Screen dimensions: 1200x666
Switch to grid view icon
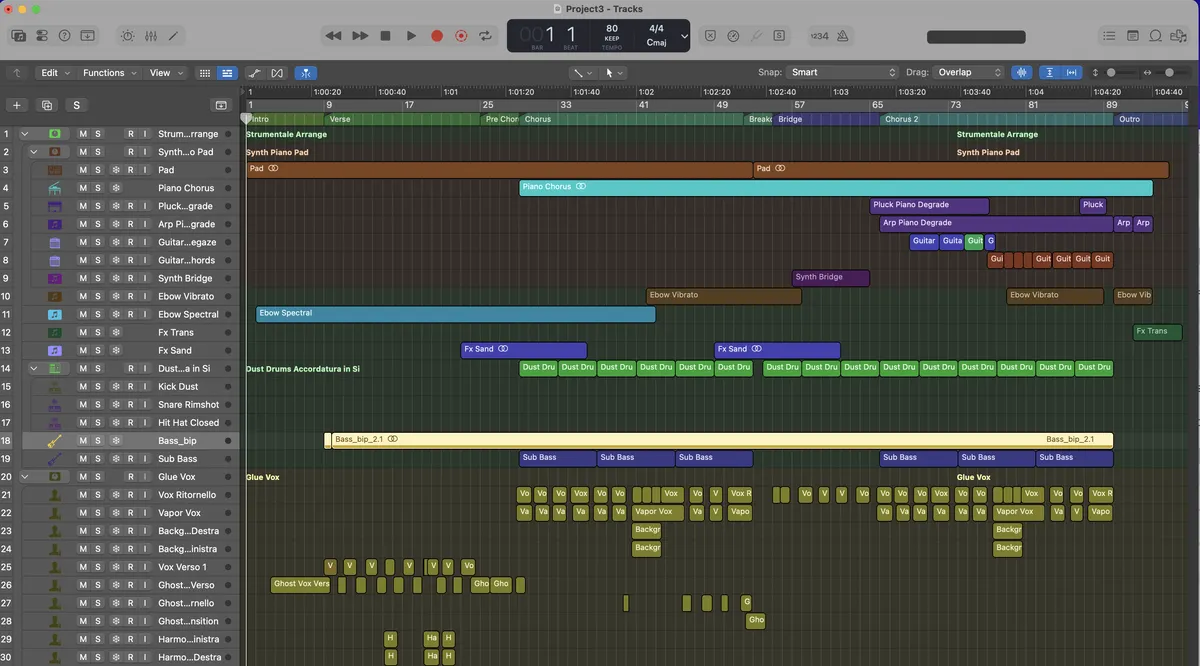pyautogui.click(x=205, y=73)
